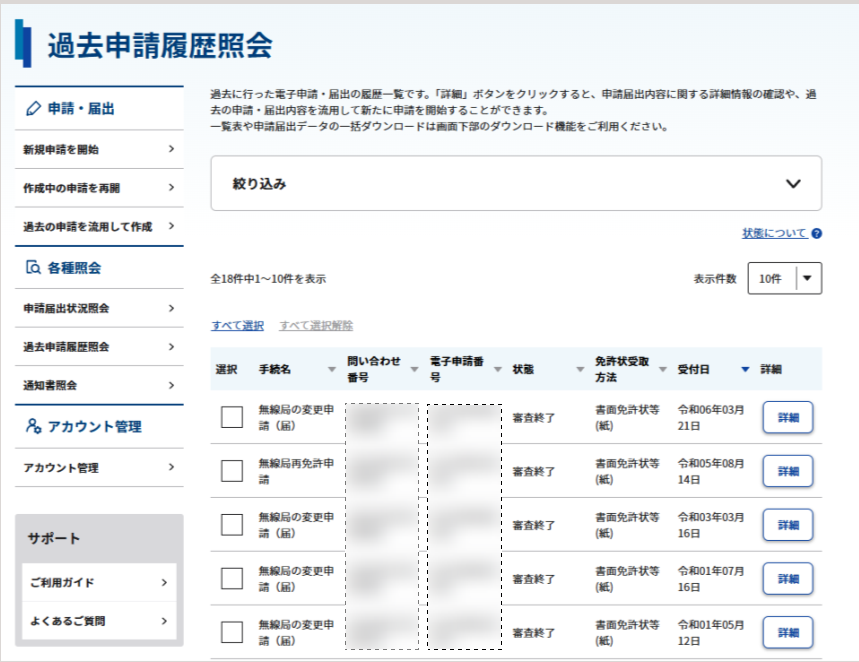Open ご利用ガイド in the support box

point(99,583)
